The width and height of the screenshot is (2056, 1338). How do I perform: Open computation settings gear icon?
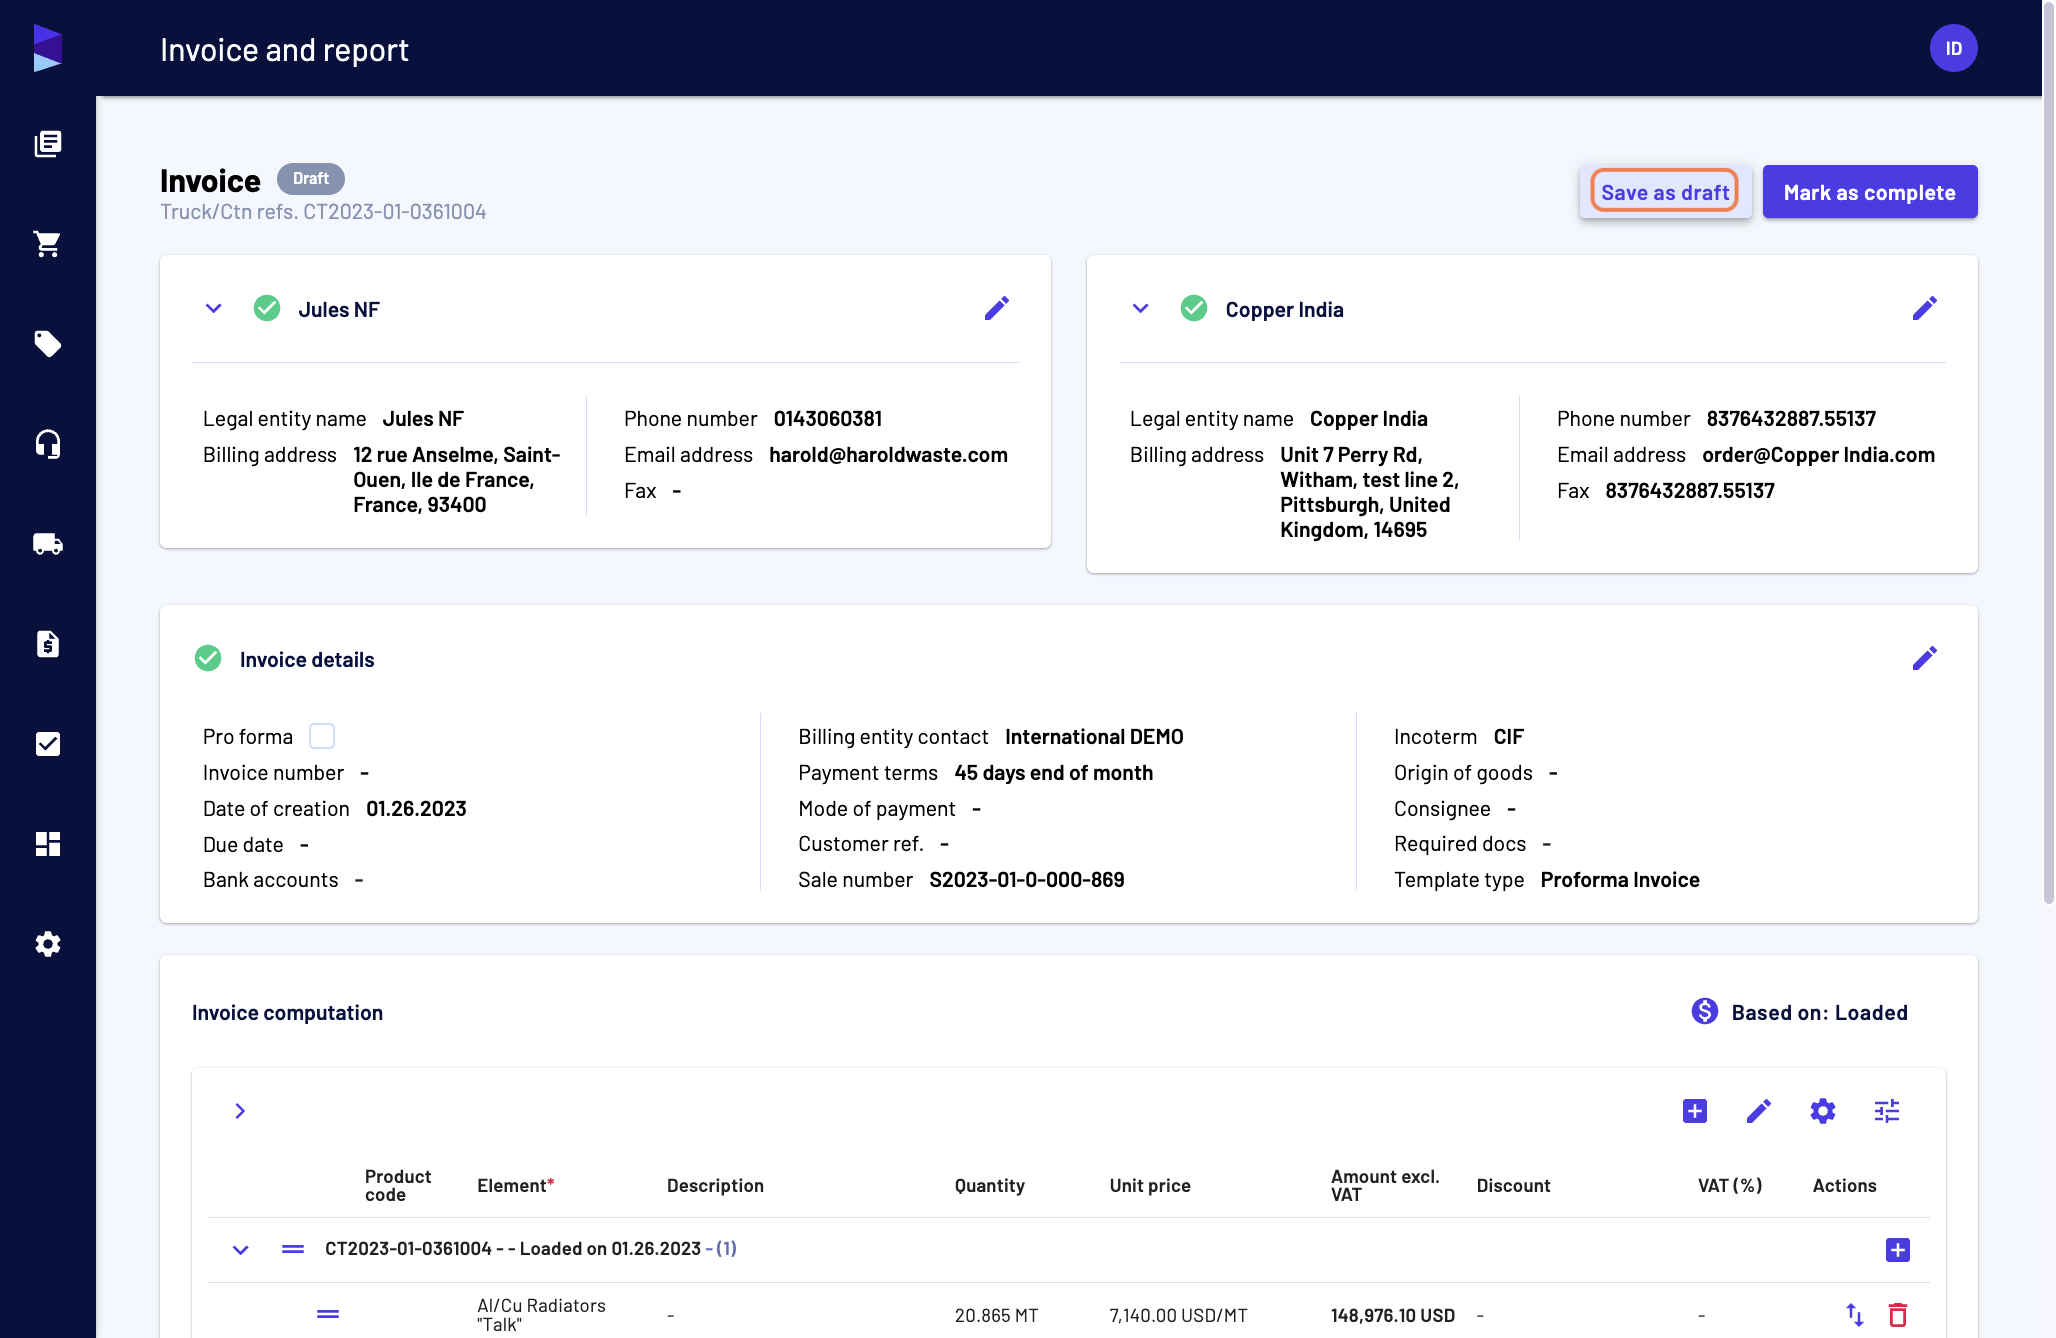click(x=1823, y=1111)
